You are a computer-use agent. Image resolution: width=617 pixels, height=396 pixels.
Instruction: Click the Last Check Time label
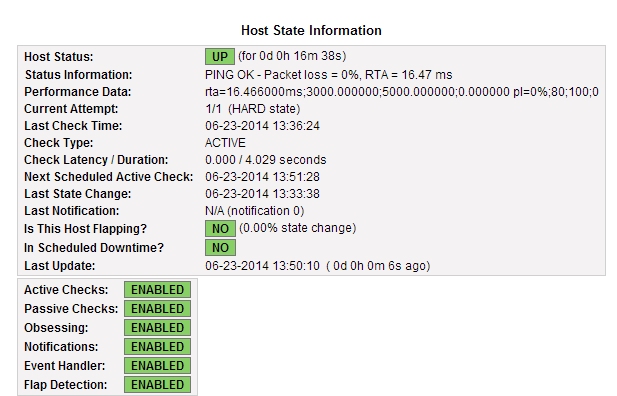pyautogui.click(x=73, y=126)
